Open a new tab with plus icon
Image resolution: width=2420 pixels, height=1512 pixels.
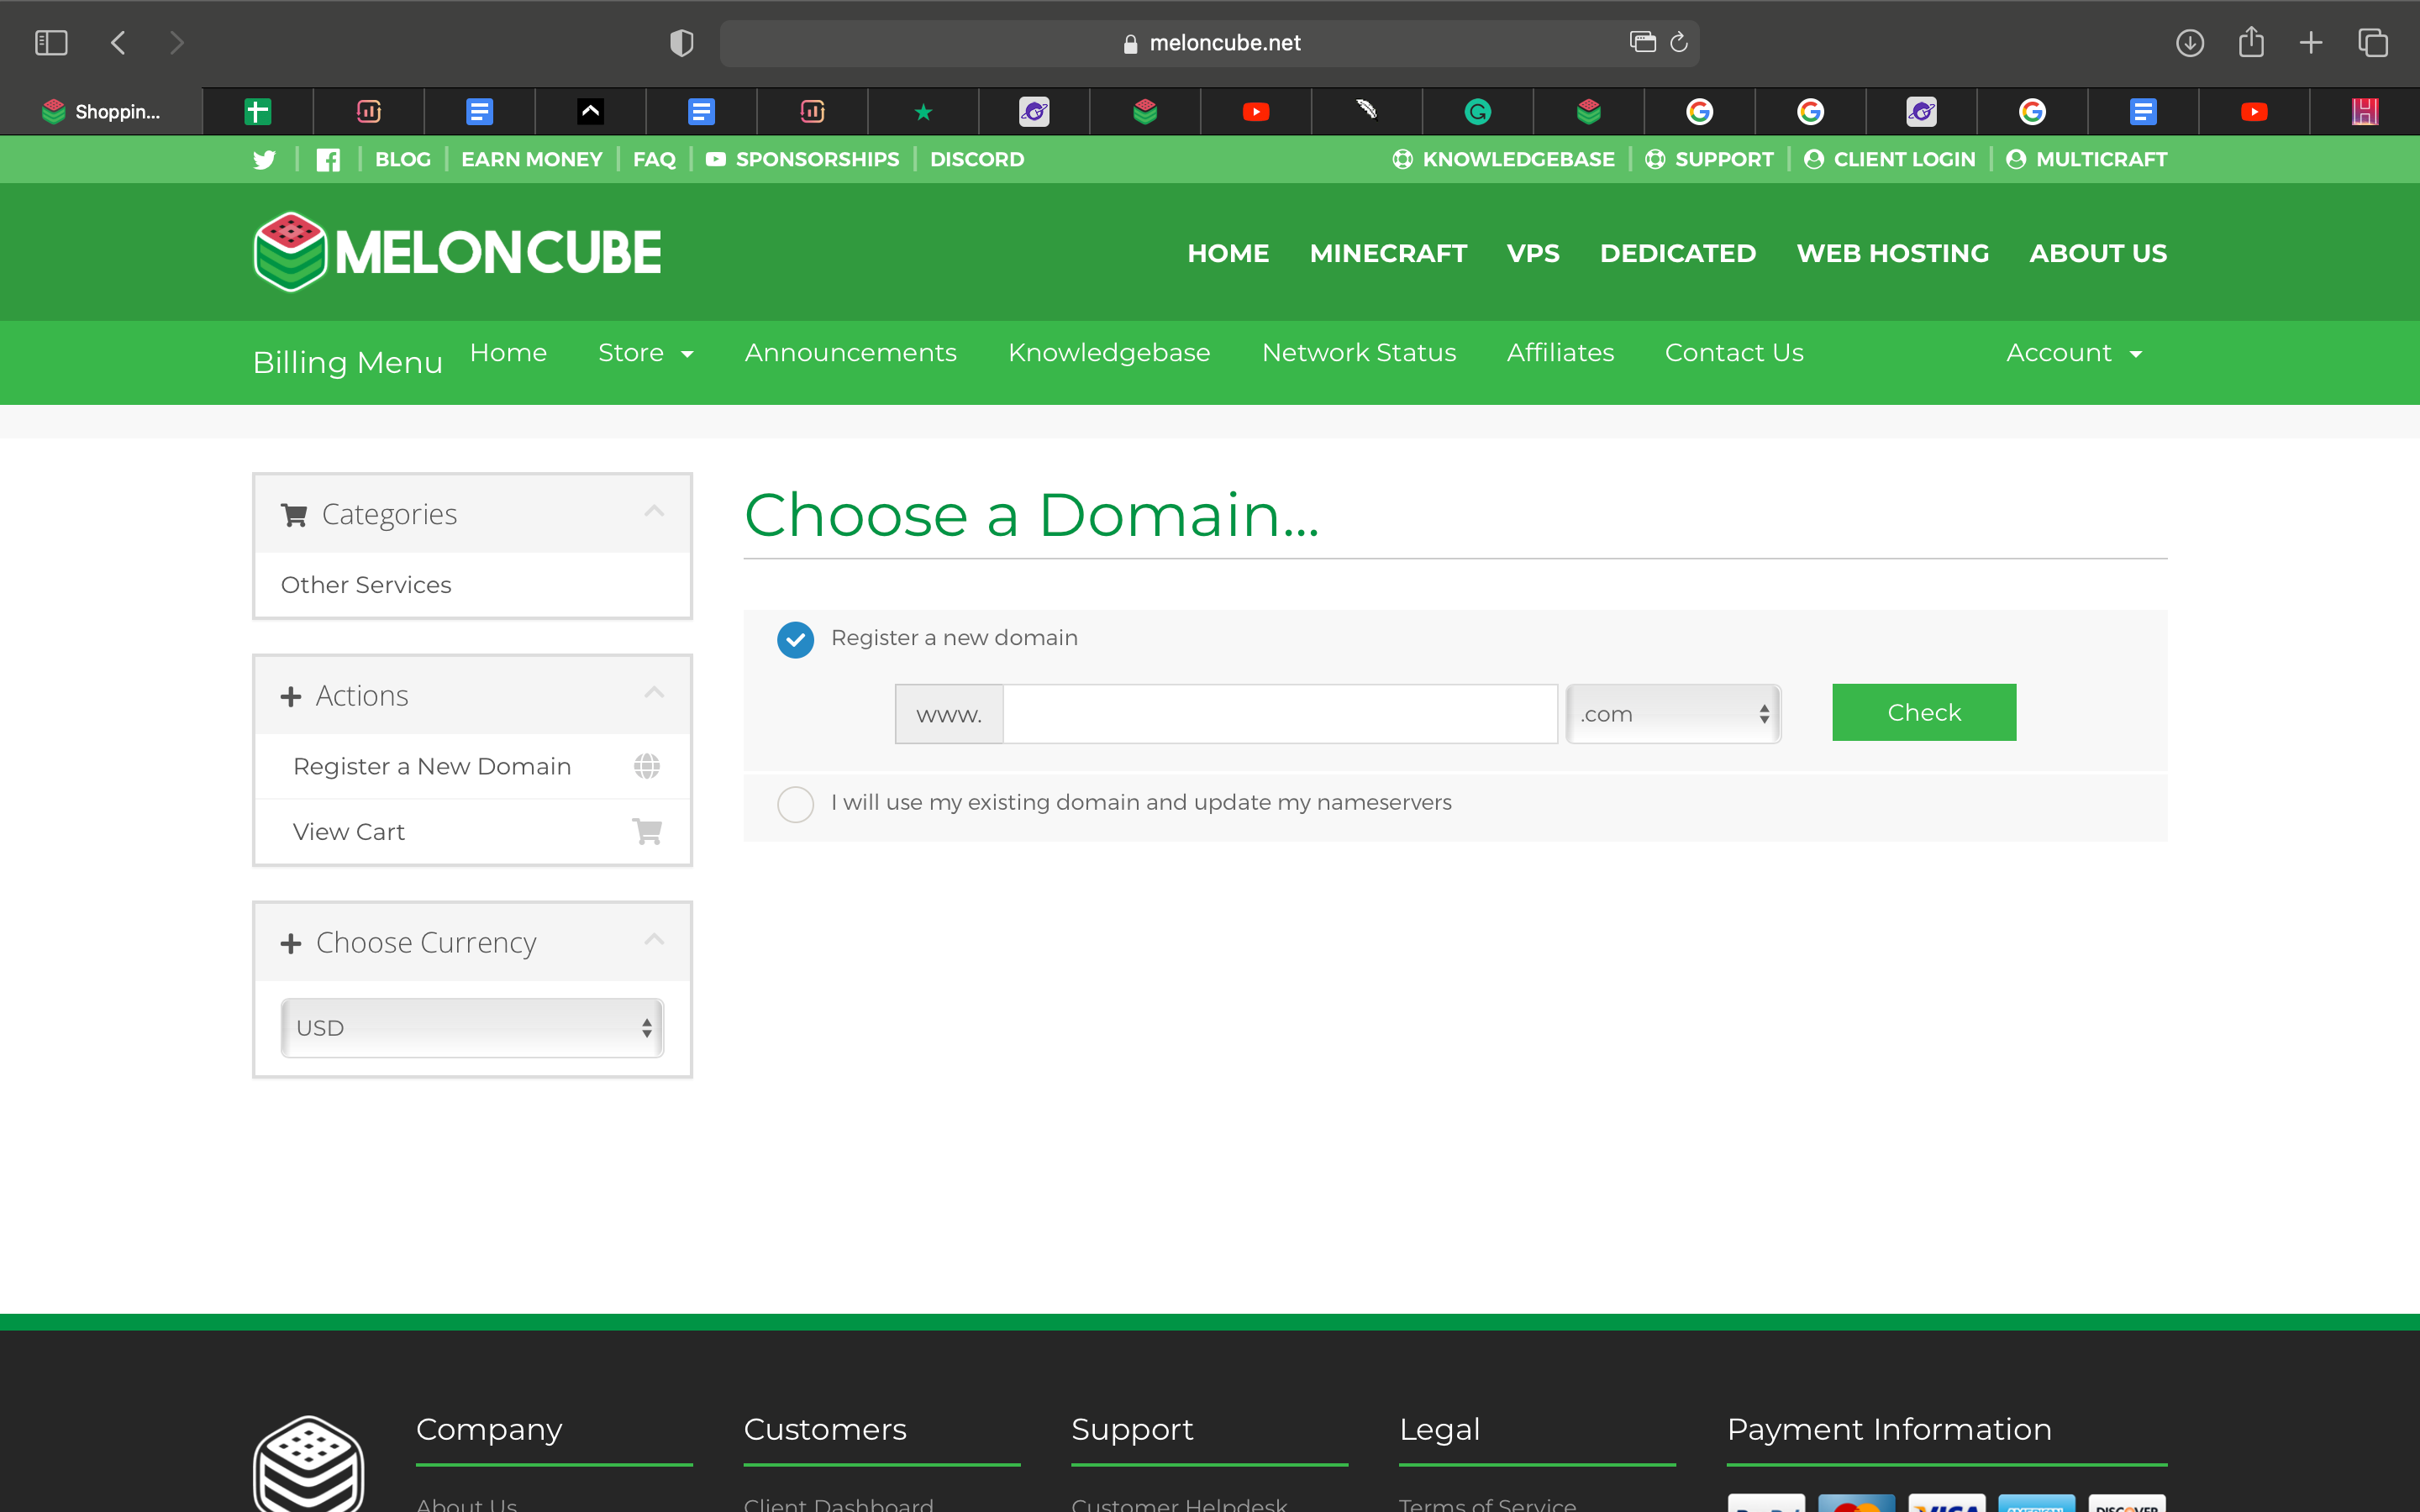click(2311, 43)
